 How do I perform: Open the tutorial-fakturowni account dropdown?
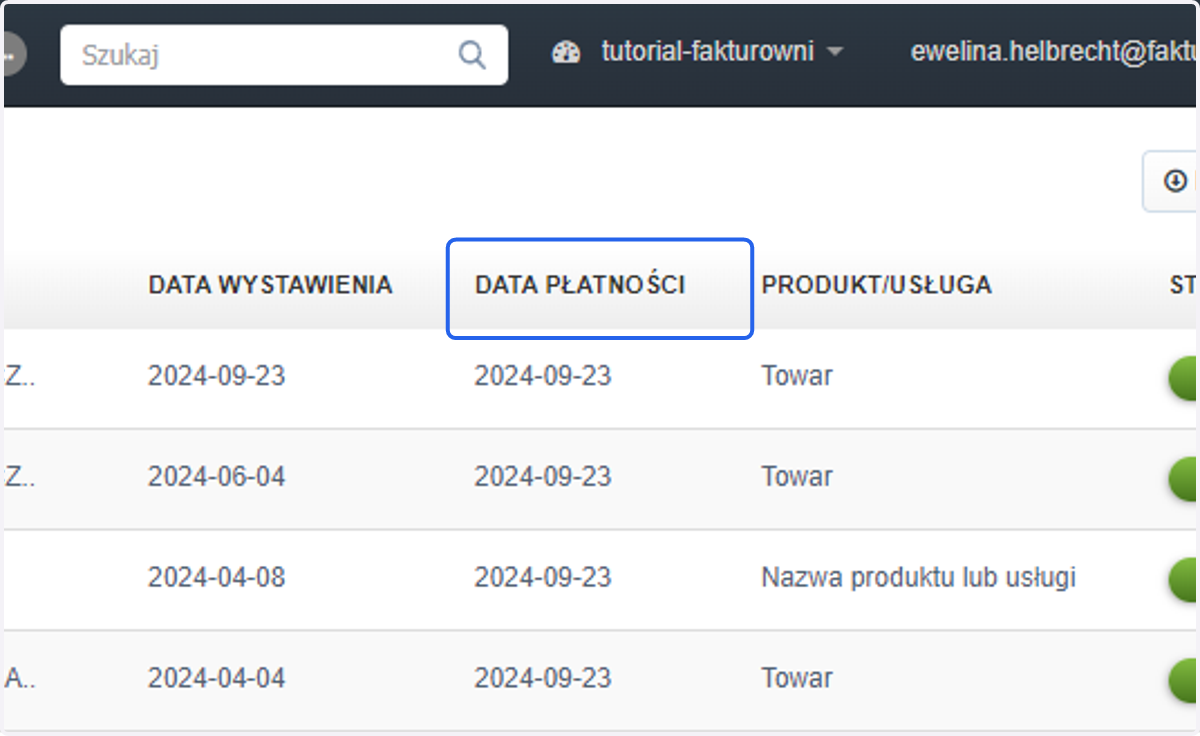point(722,52)
